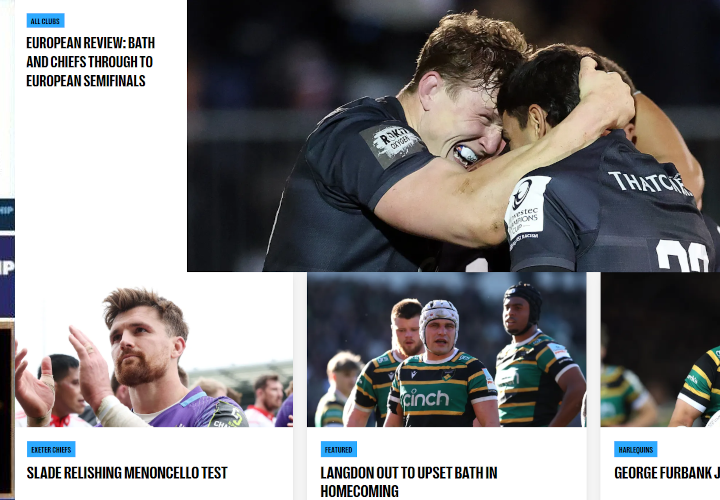The image size is (720, 500).
Task: Open the George Furbank article headline
Action: coord(667,472)
